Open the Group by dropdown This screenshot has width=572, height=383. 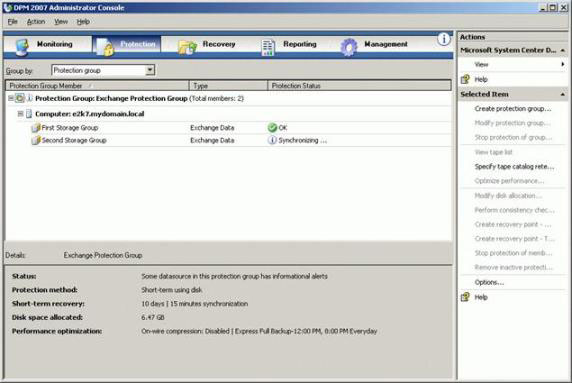tap(150, 70)
